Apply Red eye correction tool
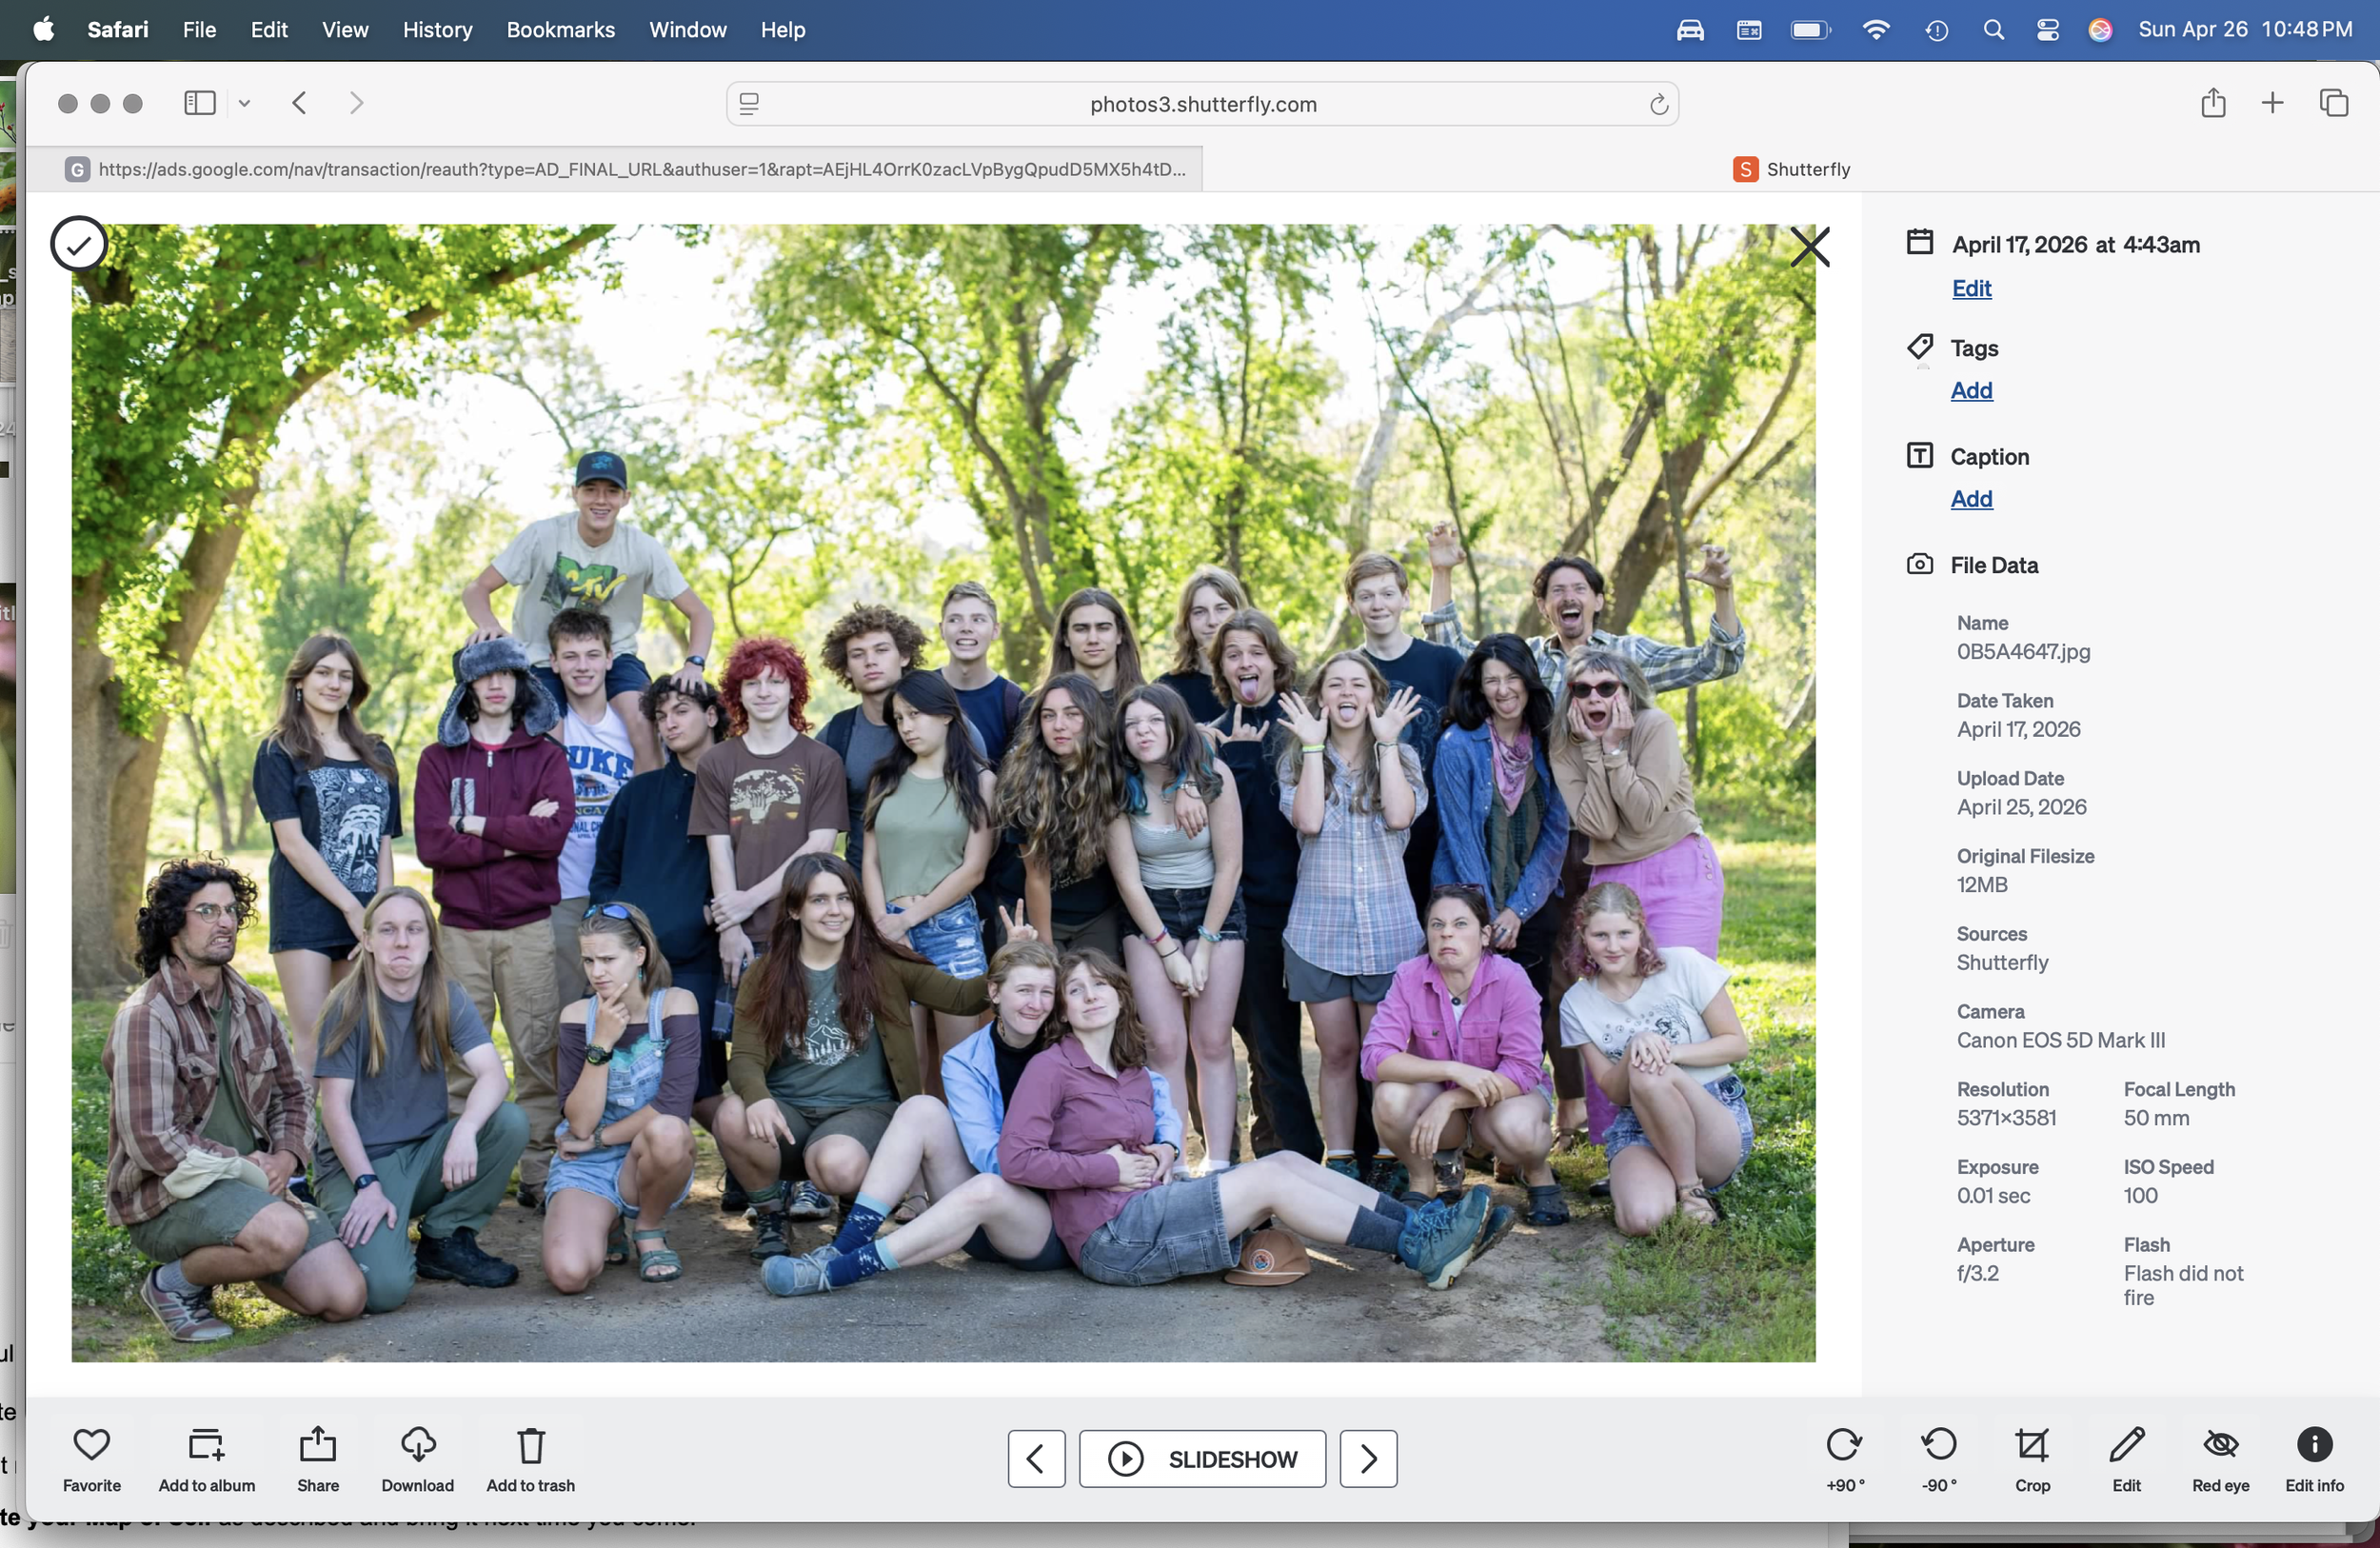2380x1548 pixels. tap(2219, 1445)
